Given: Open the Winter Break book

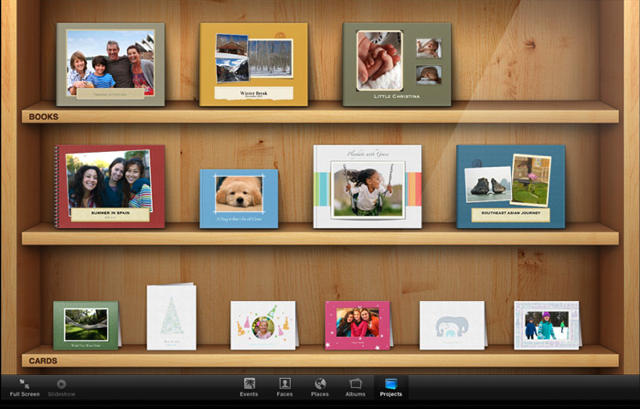Looking at the screenshot, I should (x=253, y=64).
